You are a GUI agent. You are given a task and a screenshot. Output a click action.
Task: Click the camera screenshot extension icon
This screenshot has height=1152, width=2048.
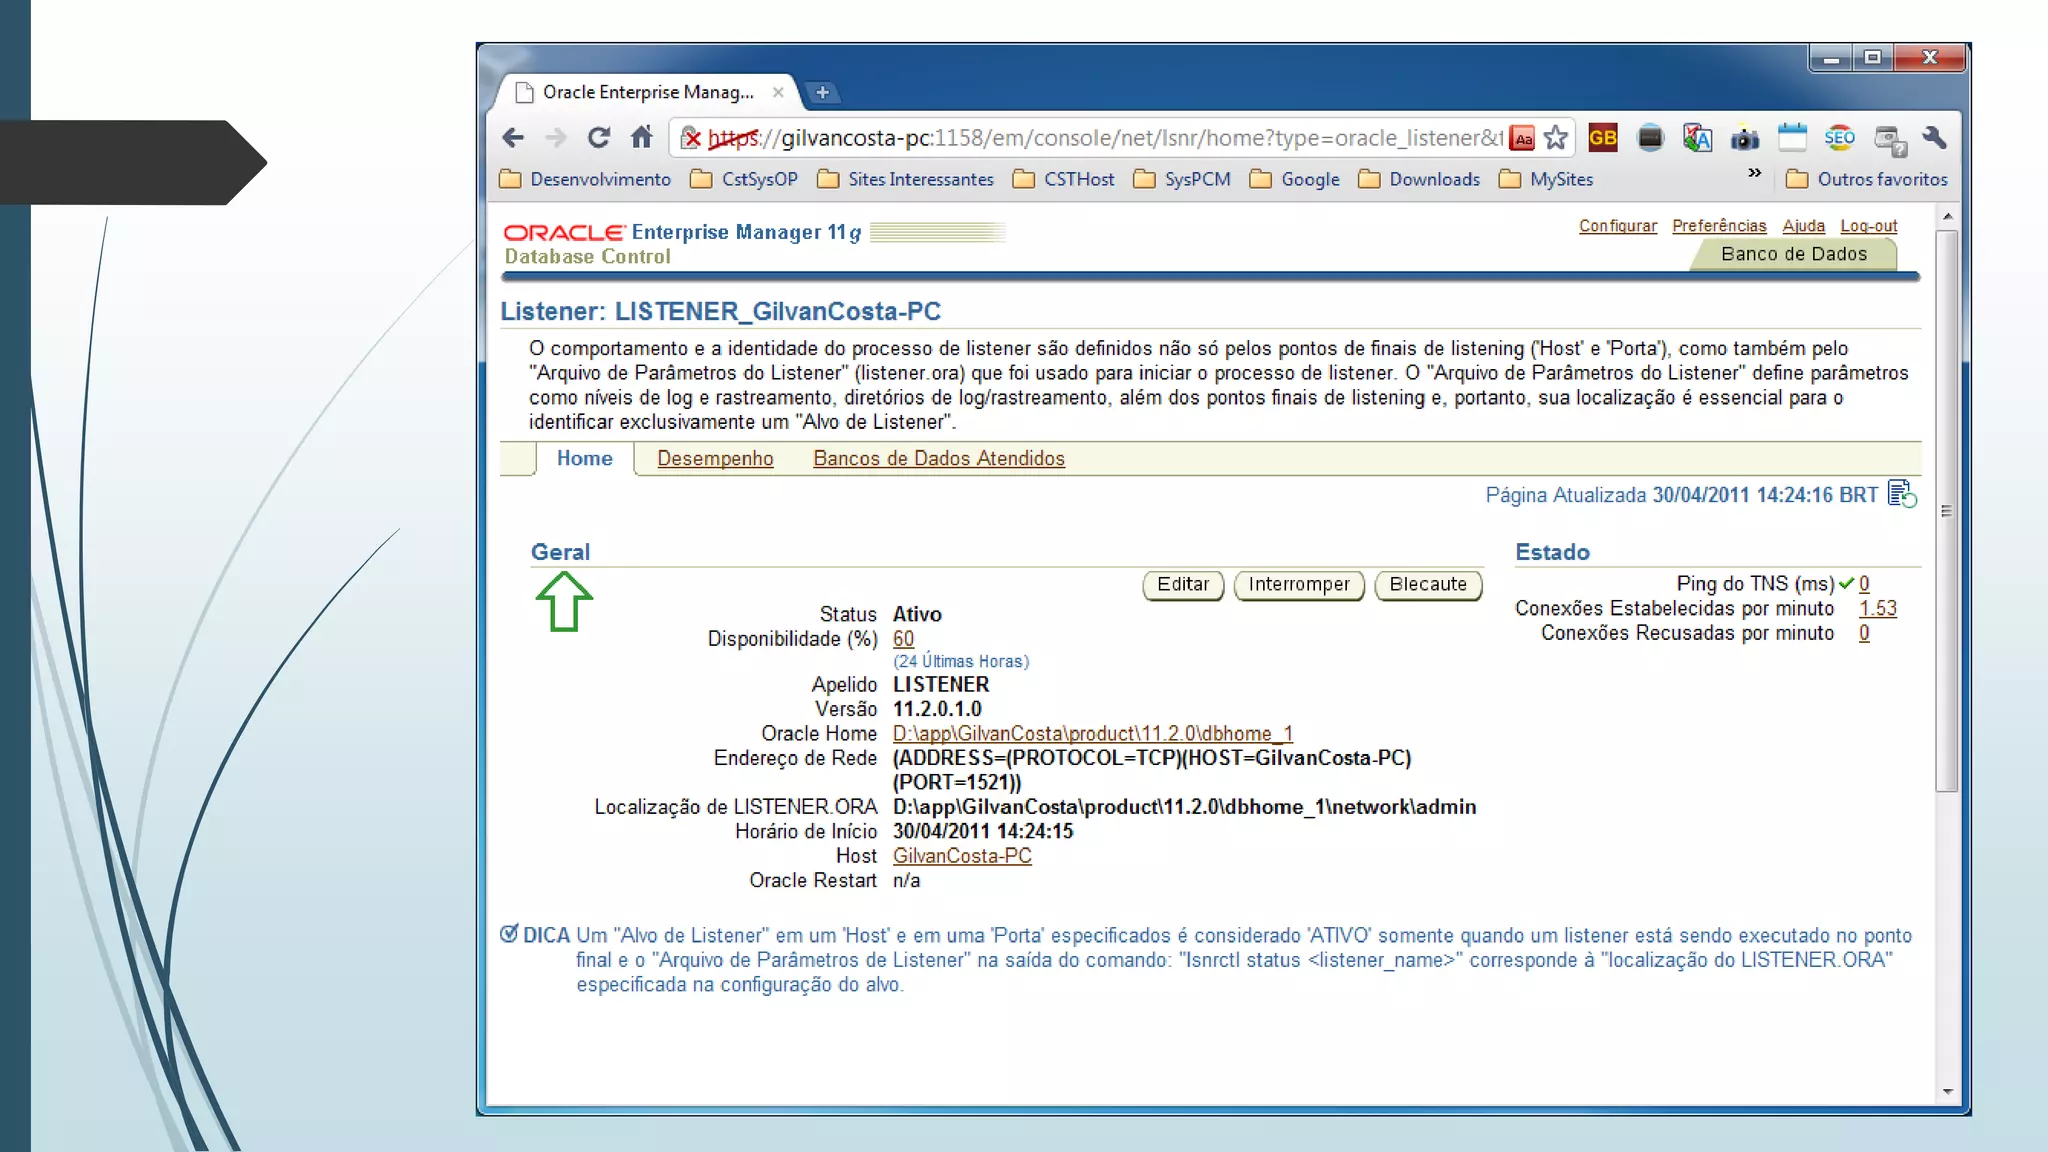[1744, 138]
